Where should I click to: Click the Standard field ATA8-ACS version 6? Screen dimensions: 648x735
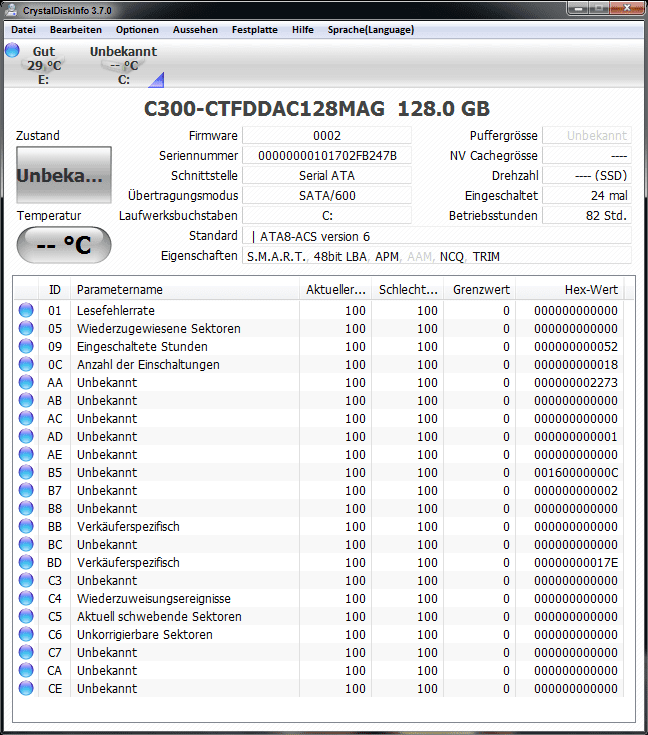(437, 236)
